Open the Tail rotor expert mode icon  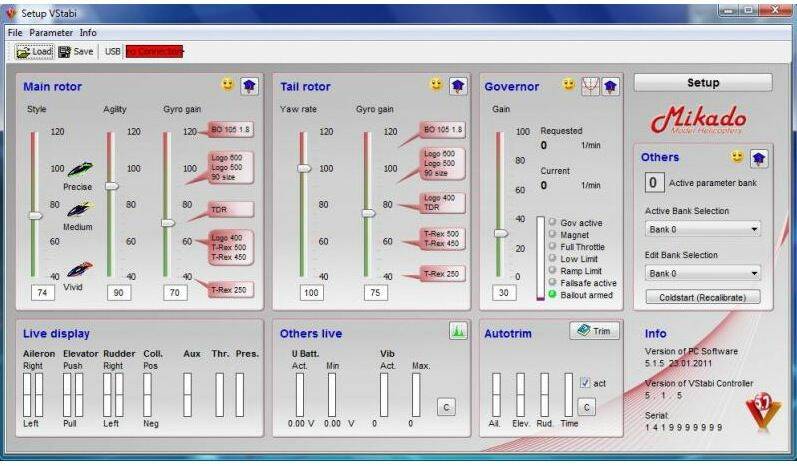click(x=457, y=86)
